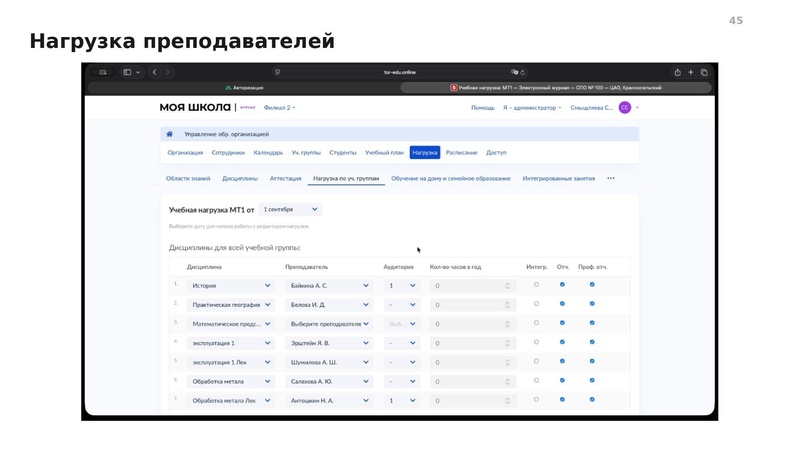Image resolution: width=800 pixels, height=450 pixels.
Task: Open the Уч. группы menu item
Action: 306,153
